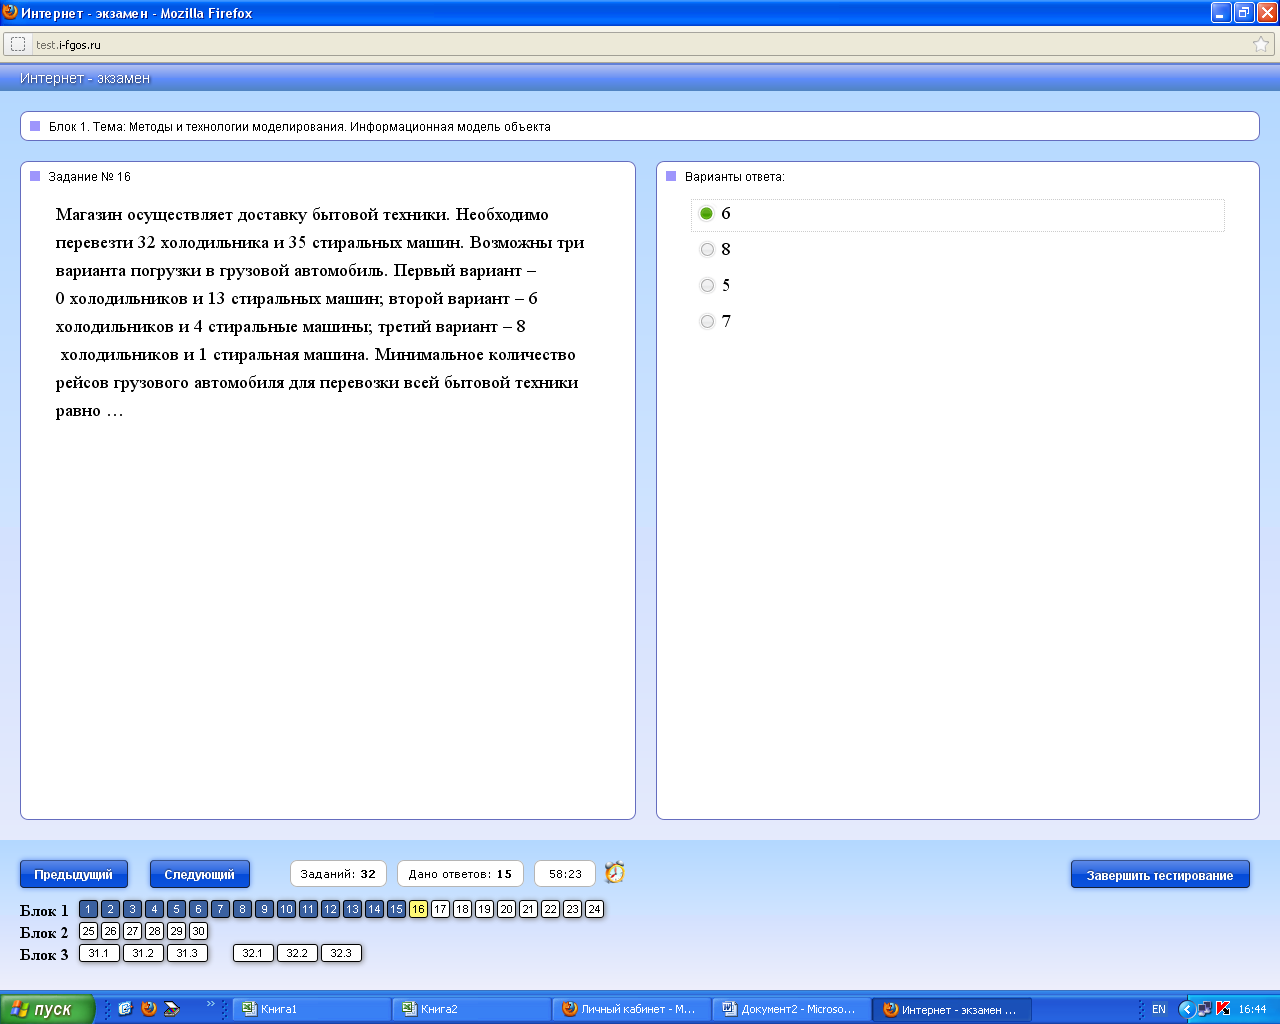Go to question 27
Image resolution: width=1280 pixels, height=1024 pixels.
[132, 931]
